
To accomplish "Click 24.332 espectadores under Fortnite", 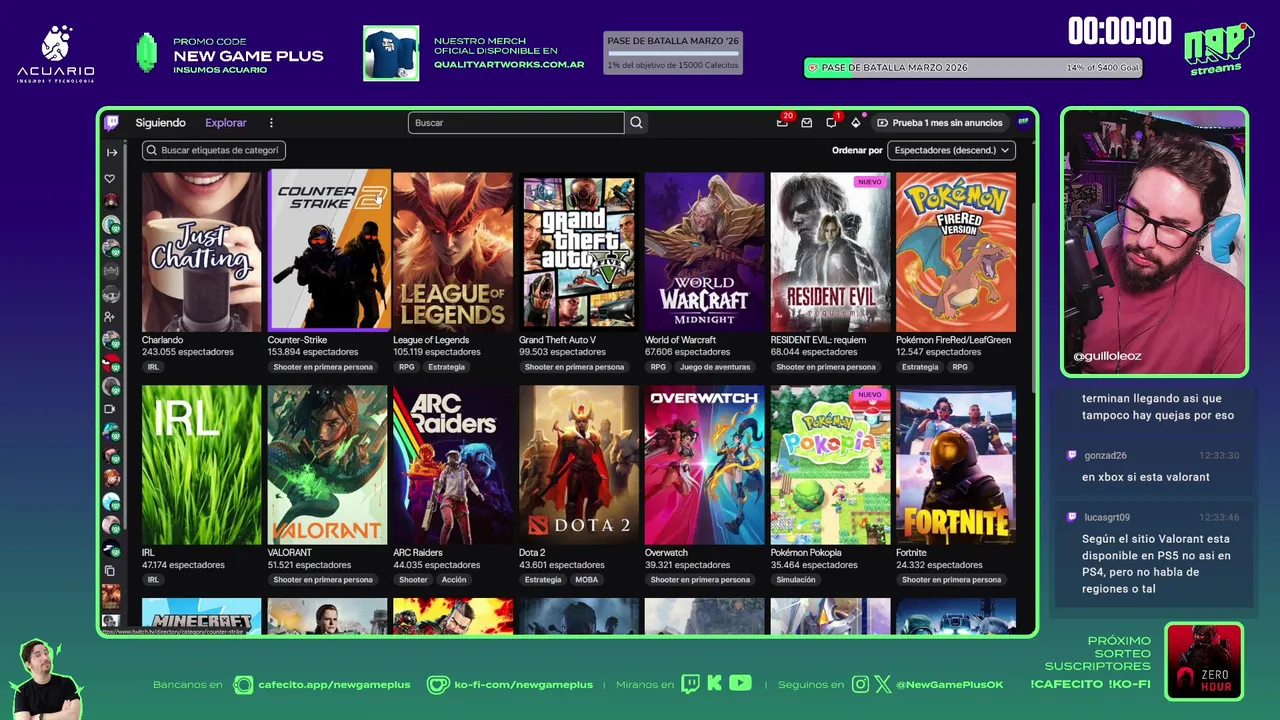I will click(939, 565).
